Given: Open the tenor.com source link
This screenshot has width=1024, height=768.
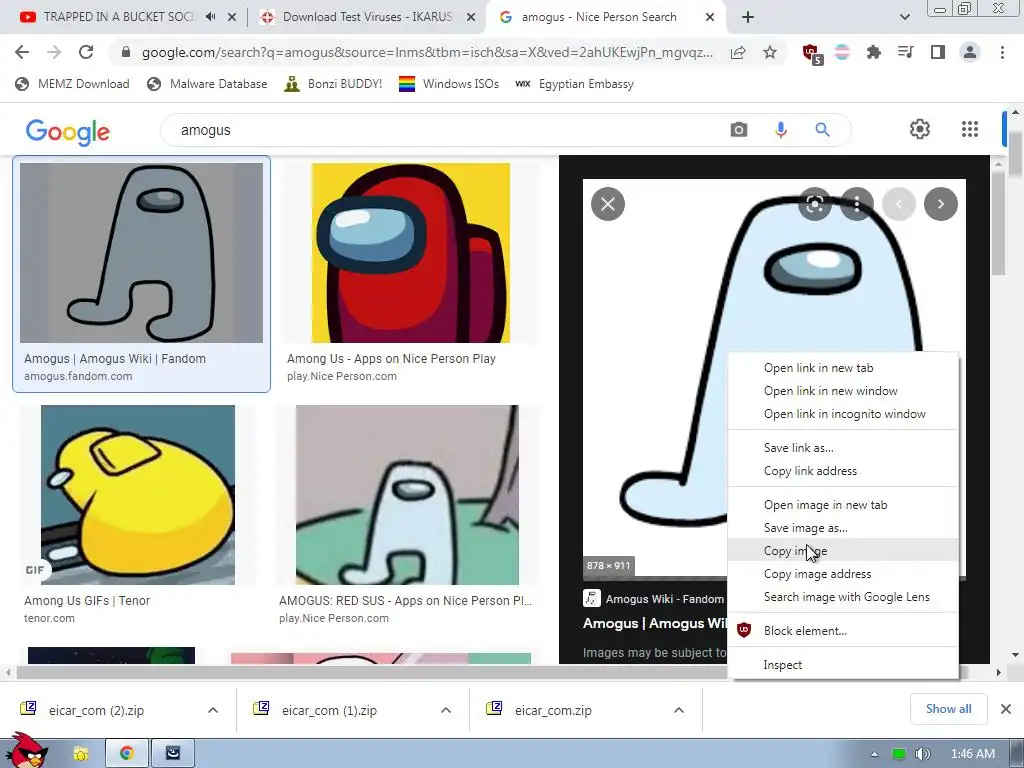Looking at the screenshot, I should (49, 618).
